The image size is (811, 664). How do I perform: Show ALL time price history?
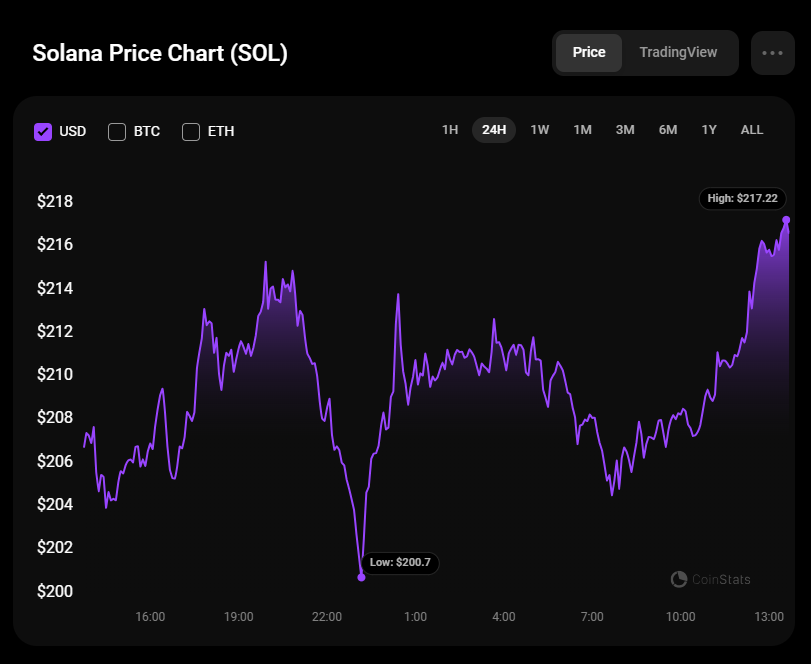pyautogui.click(x=752, y=130)
